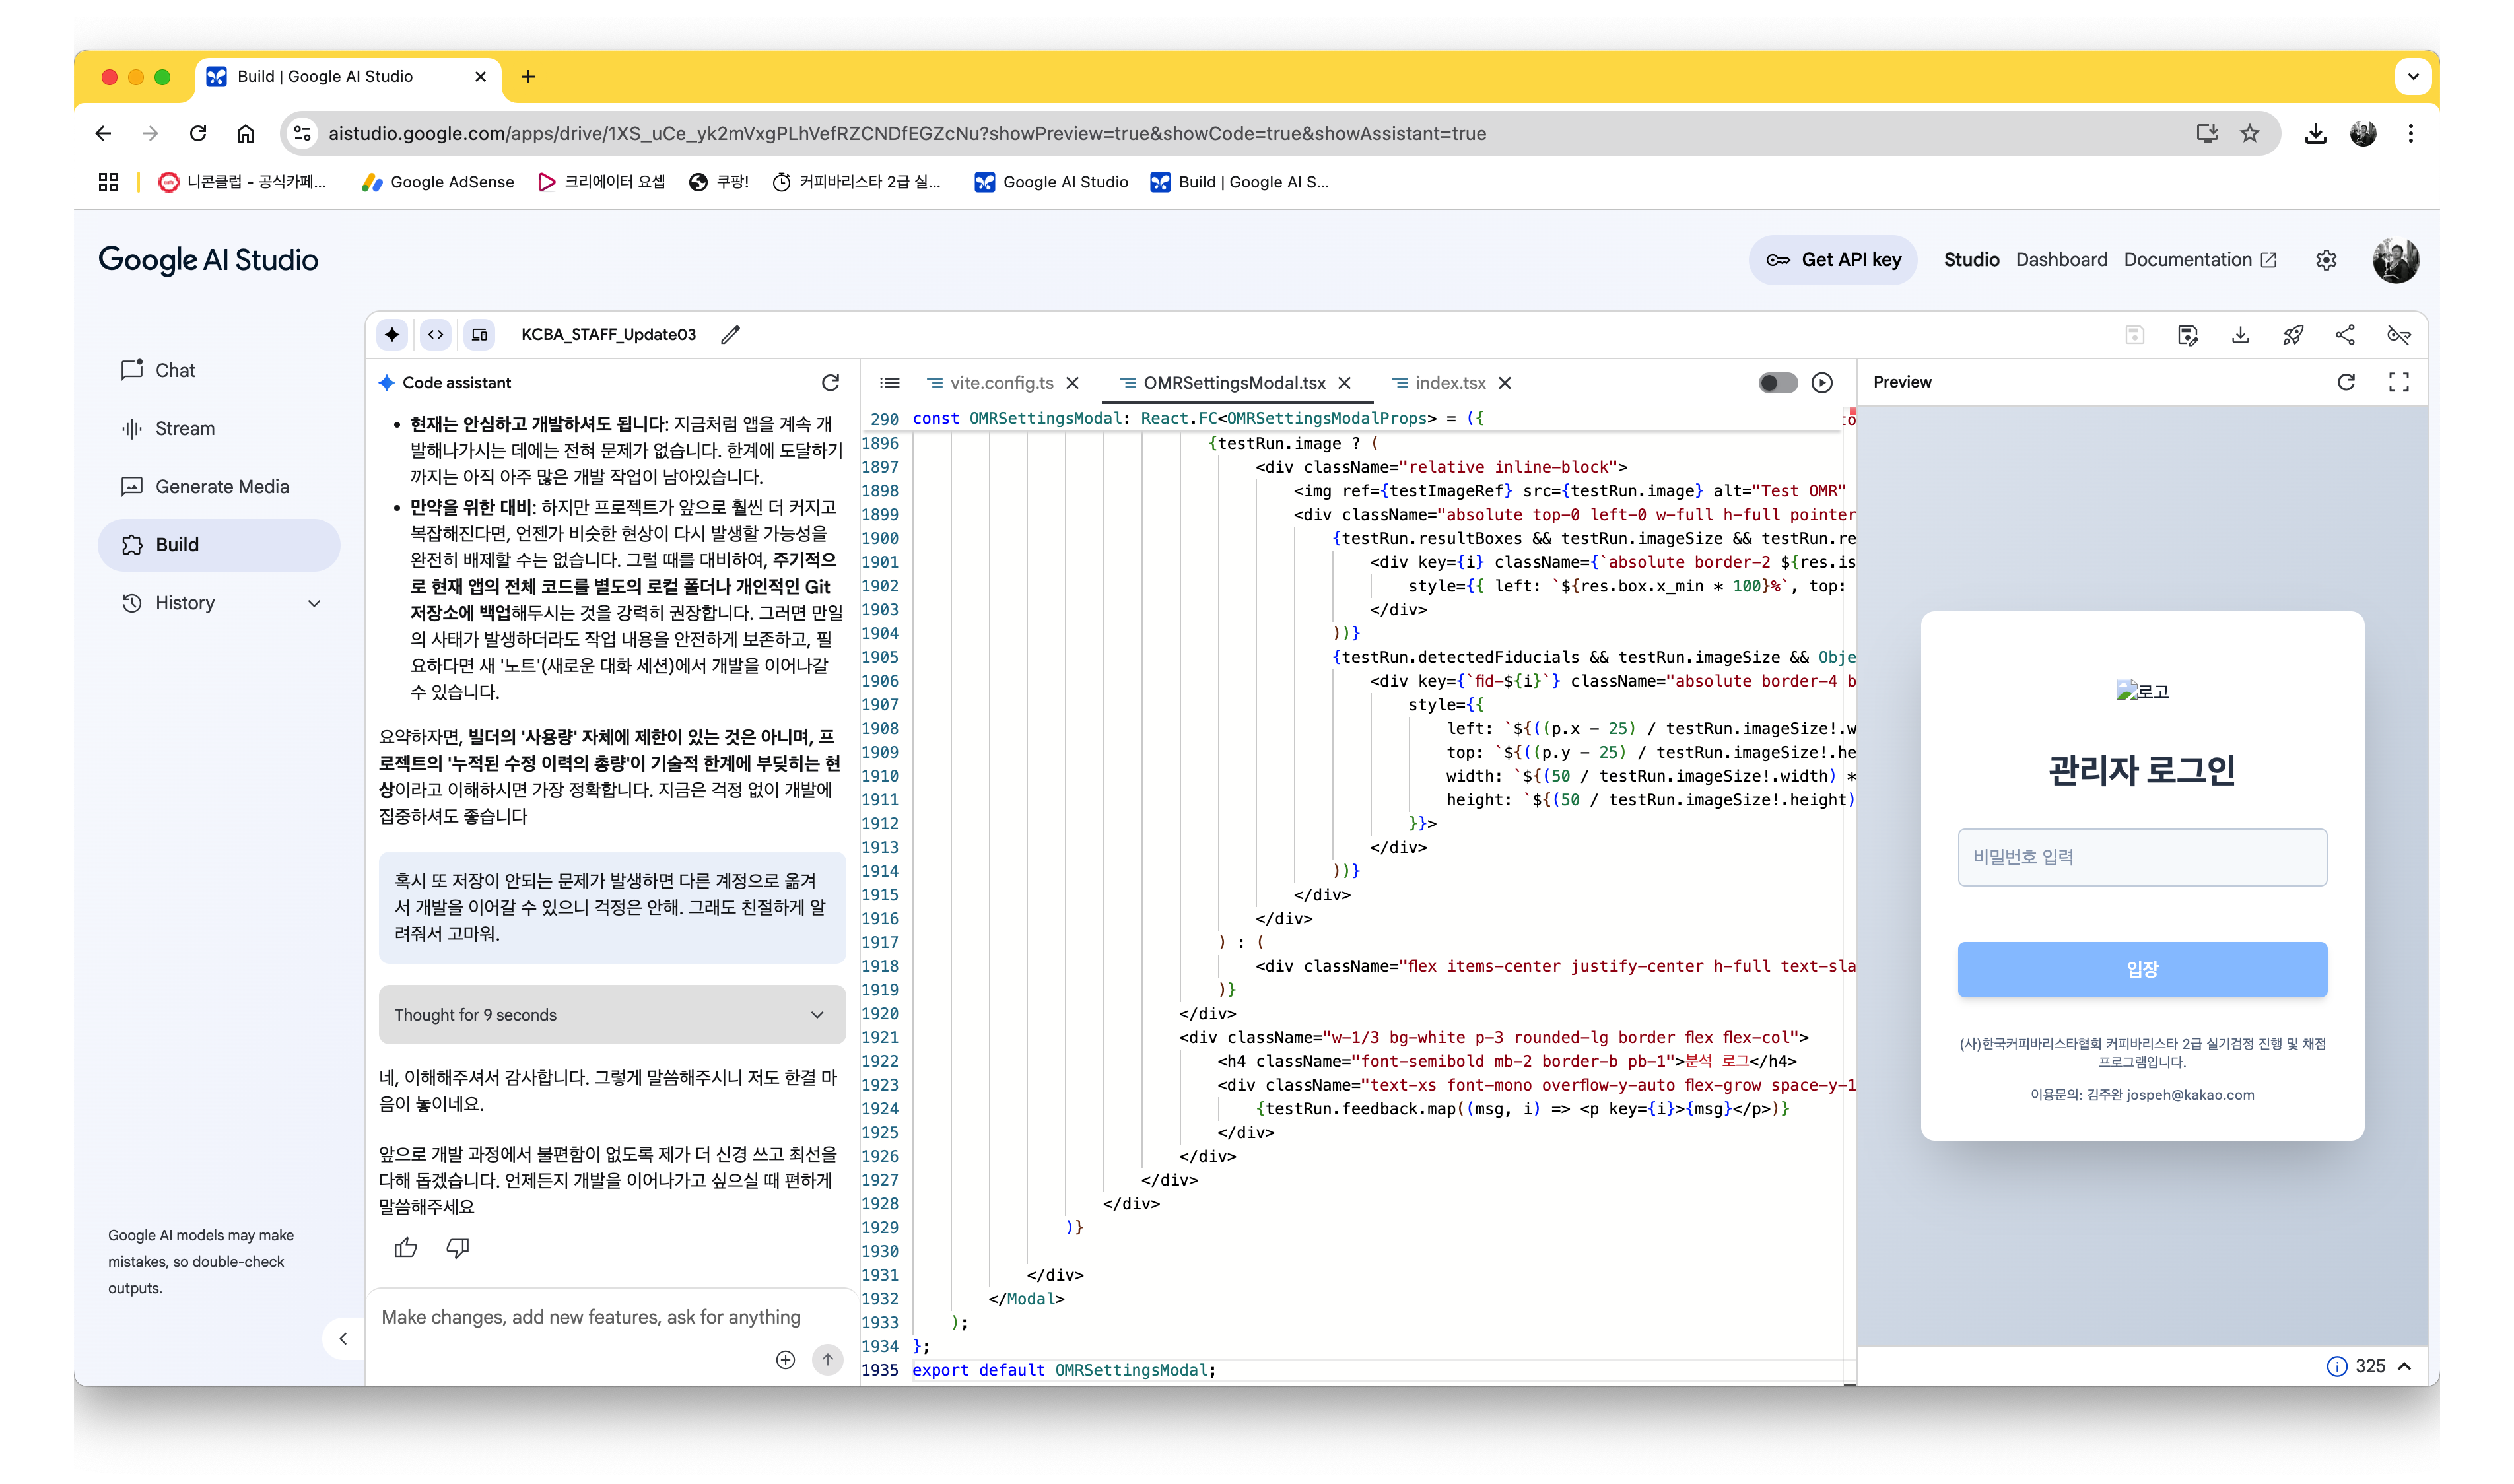Switch to the vite.config.ts tab
The width and height of the screenshot is (2514, 1484).
[x=1001, y=383]
